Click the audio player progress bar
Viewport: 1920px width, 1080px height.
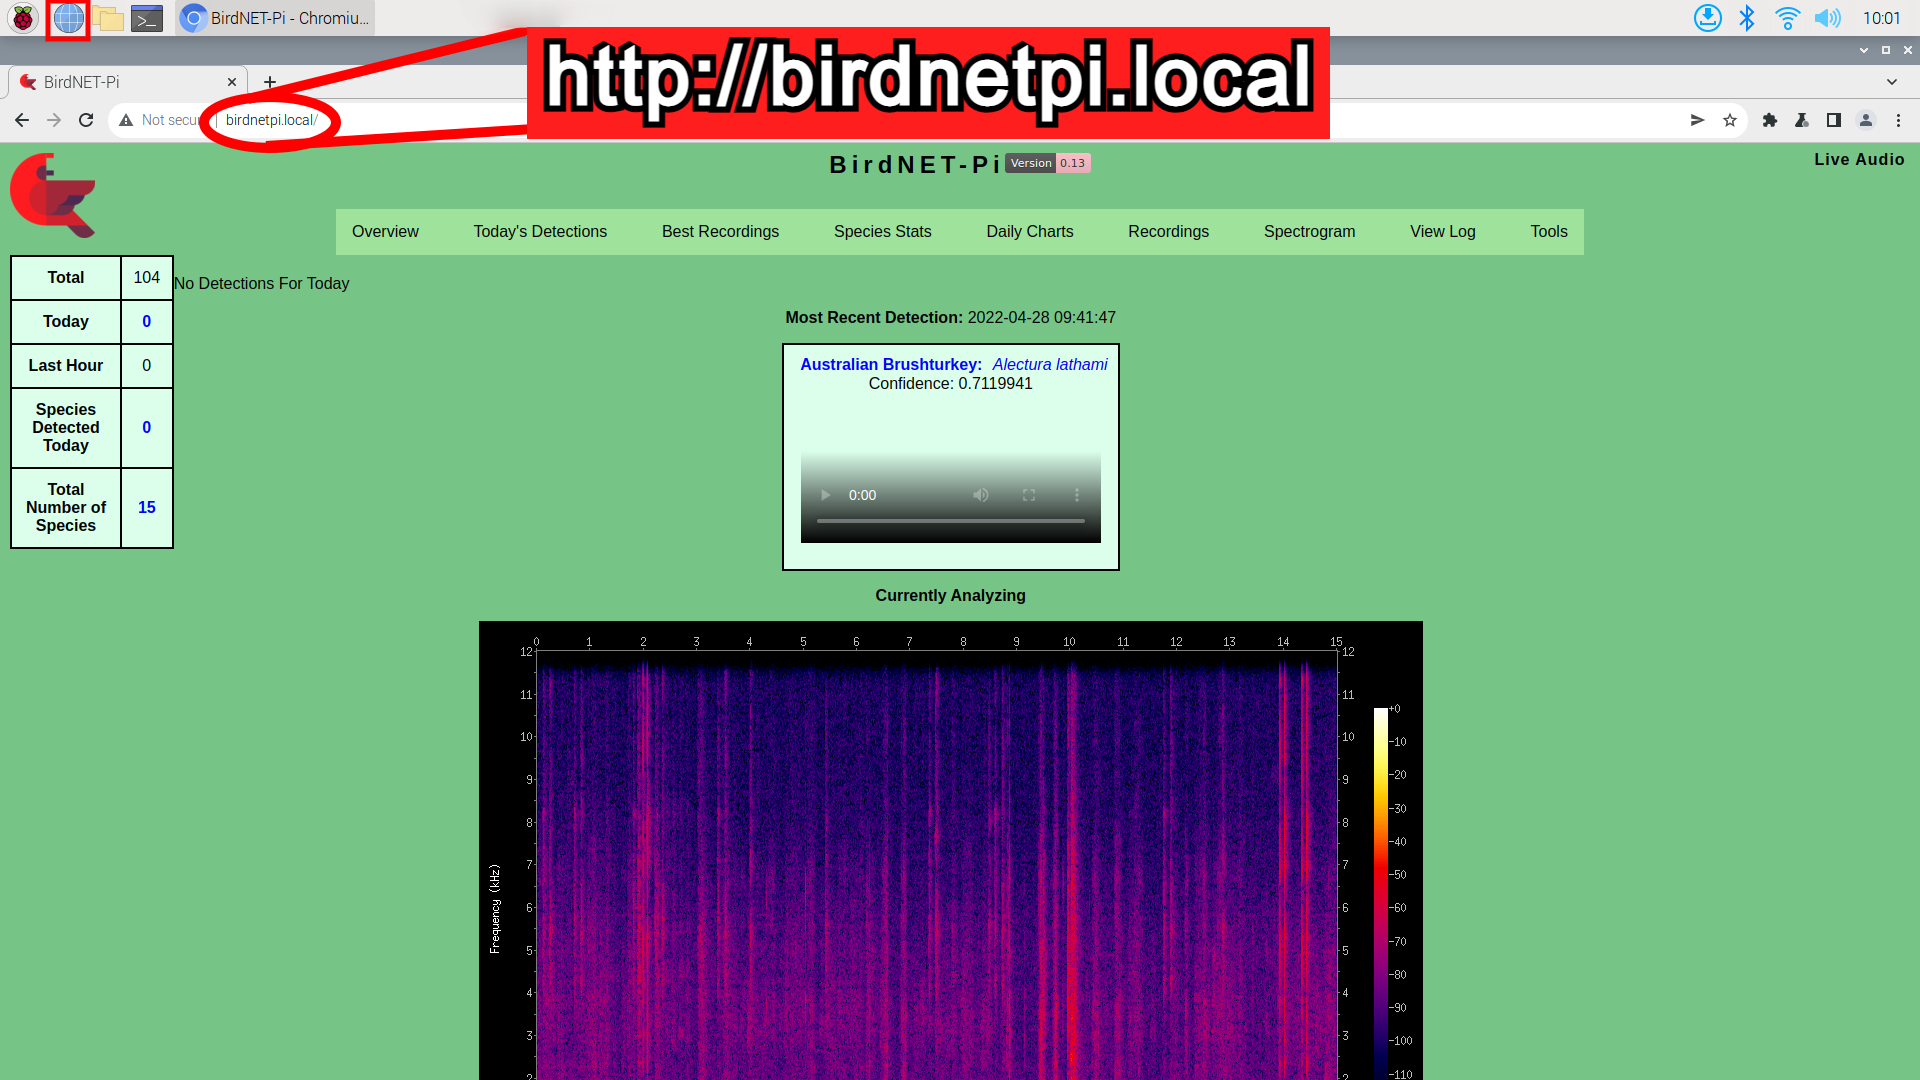[950, 520]
